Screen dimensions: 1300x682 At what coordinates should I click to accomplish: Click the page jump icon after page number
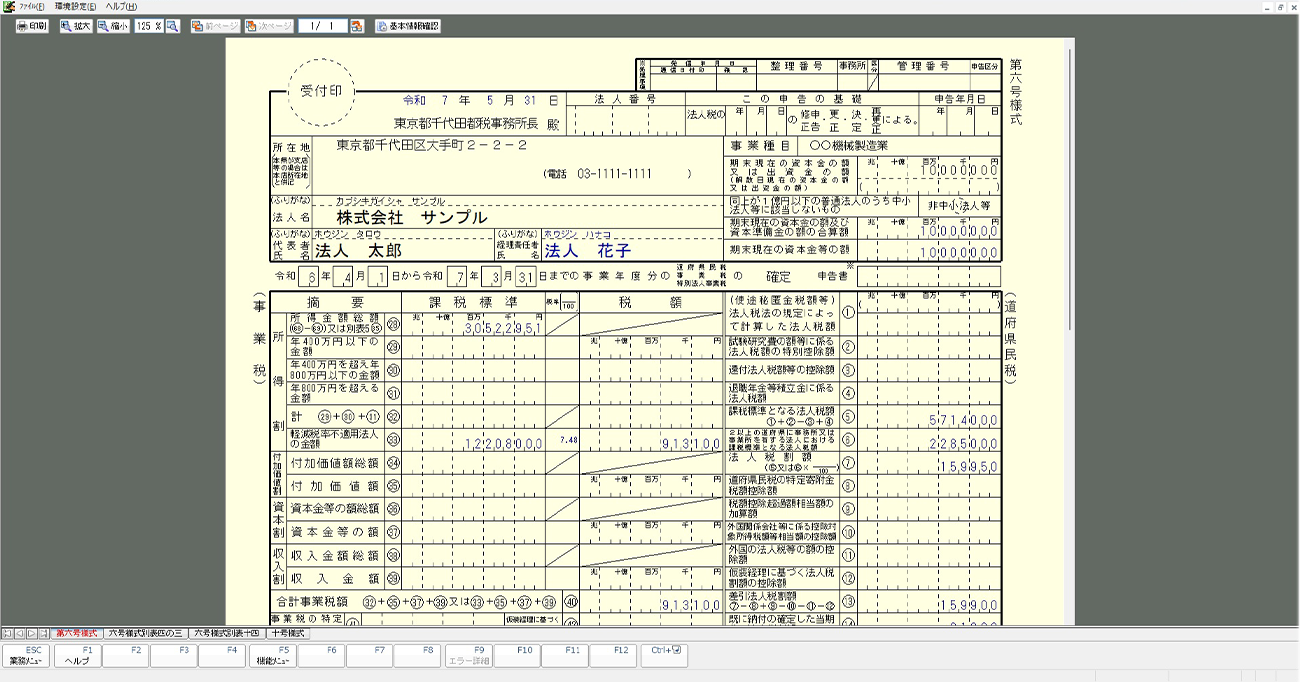[356, 26]
